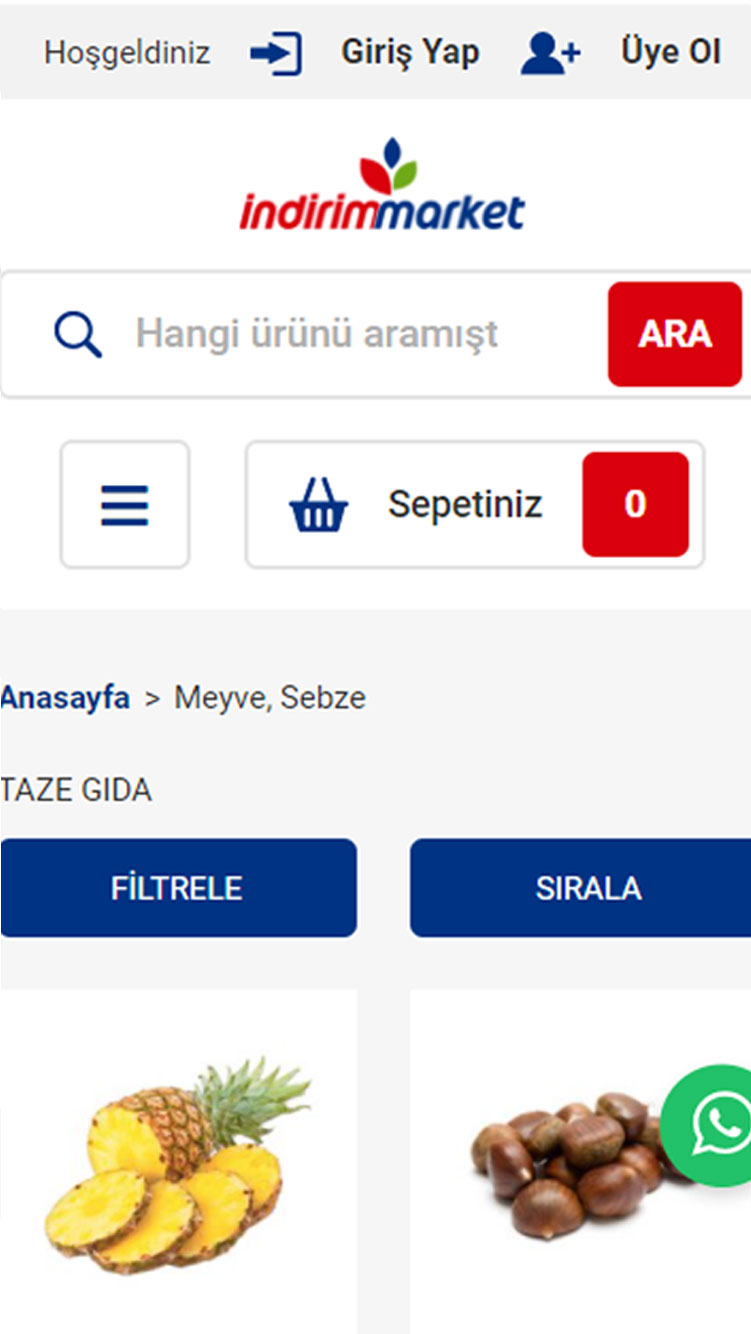Viewport: 751px width, 1334px height.
Task: Select the Meyve, Sebze breadcrumb
Action: [x=270, y=698]
